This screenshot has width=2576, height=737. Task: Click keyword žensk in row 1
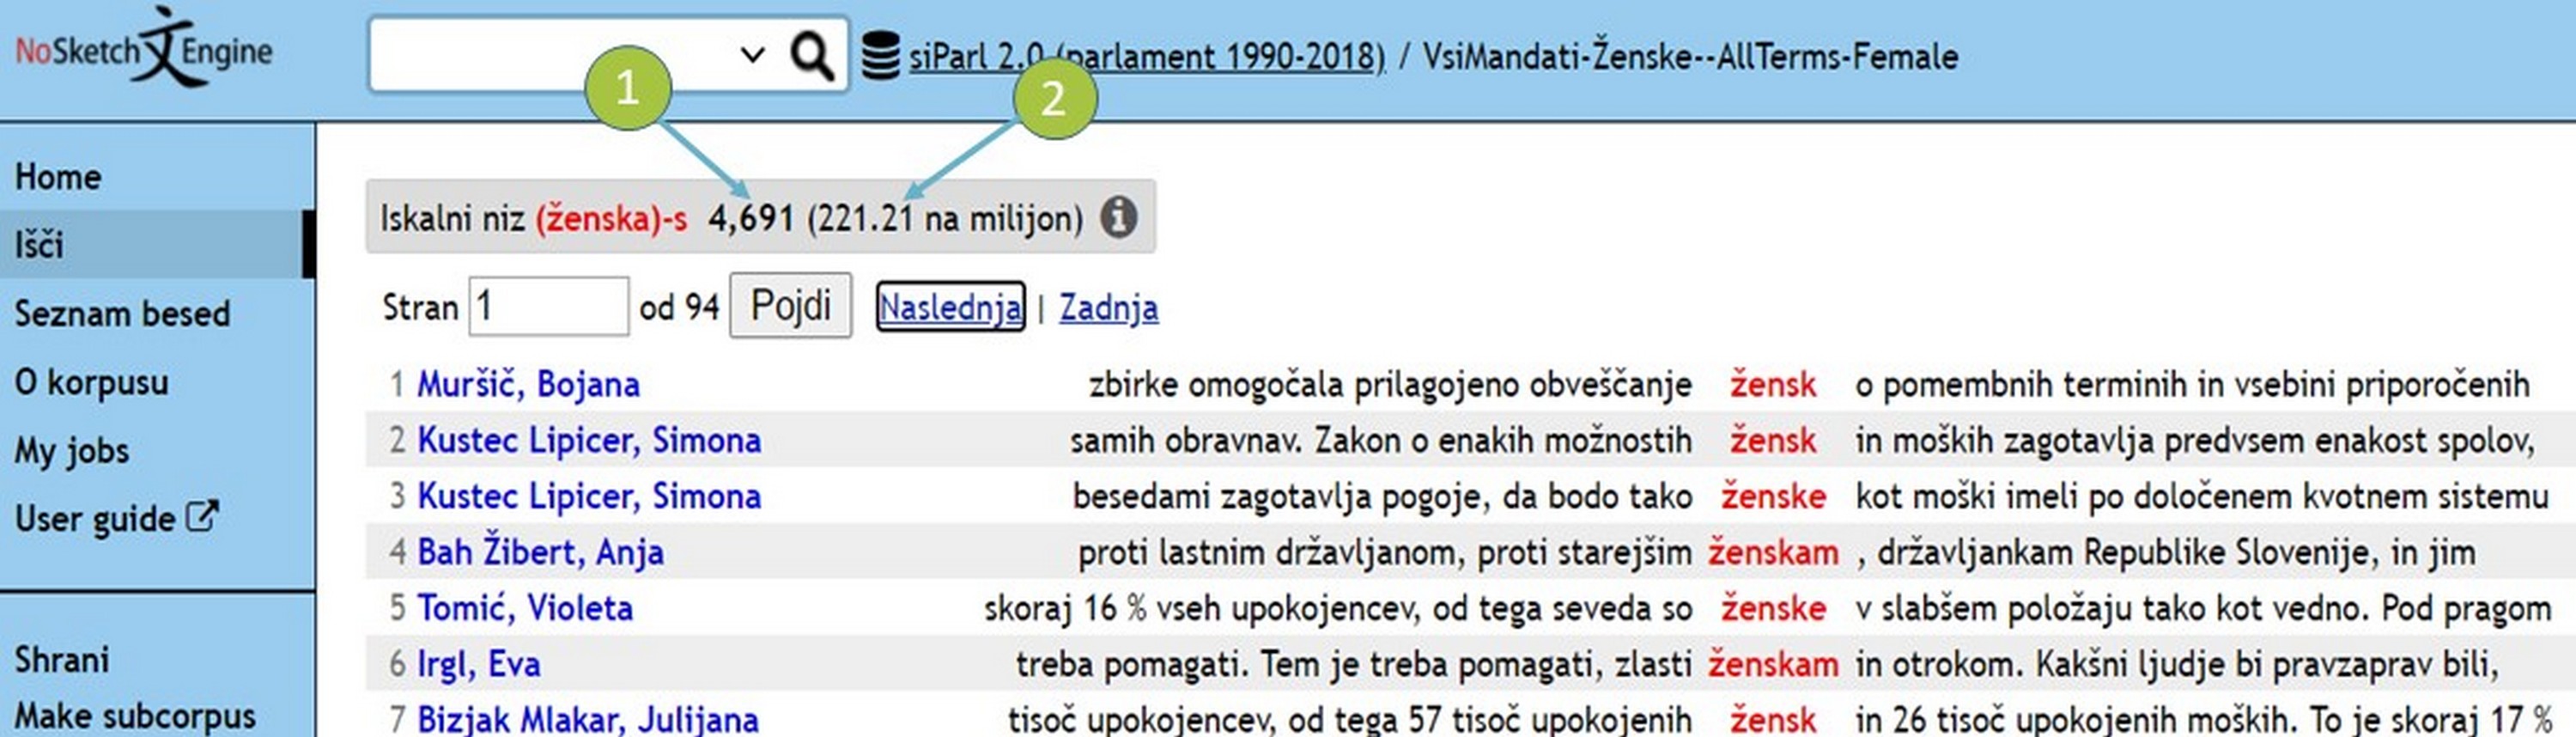coord(1773,384)
